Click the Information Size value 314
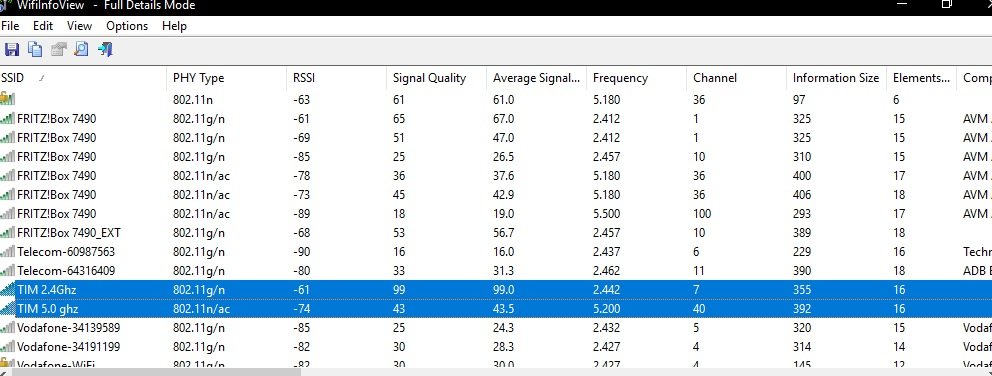 (x=802, y=347)
